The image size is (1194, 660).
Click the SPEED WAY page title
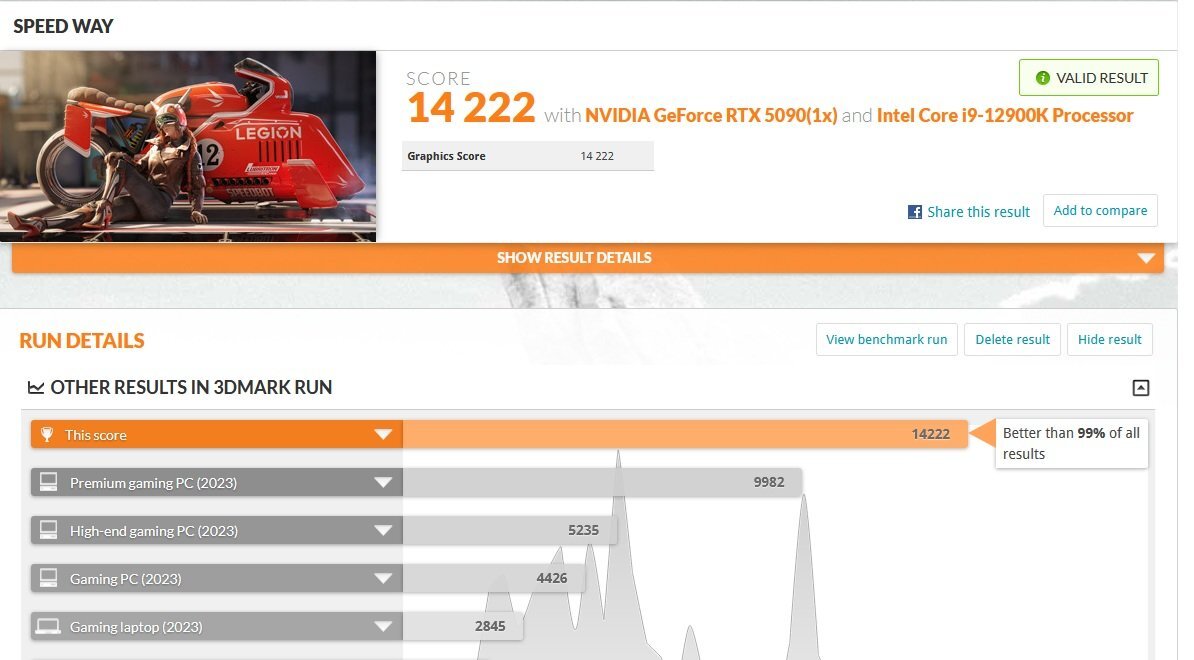pos(63,26)
